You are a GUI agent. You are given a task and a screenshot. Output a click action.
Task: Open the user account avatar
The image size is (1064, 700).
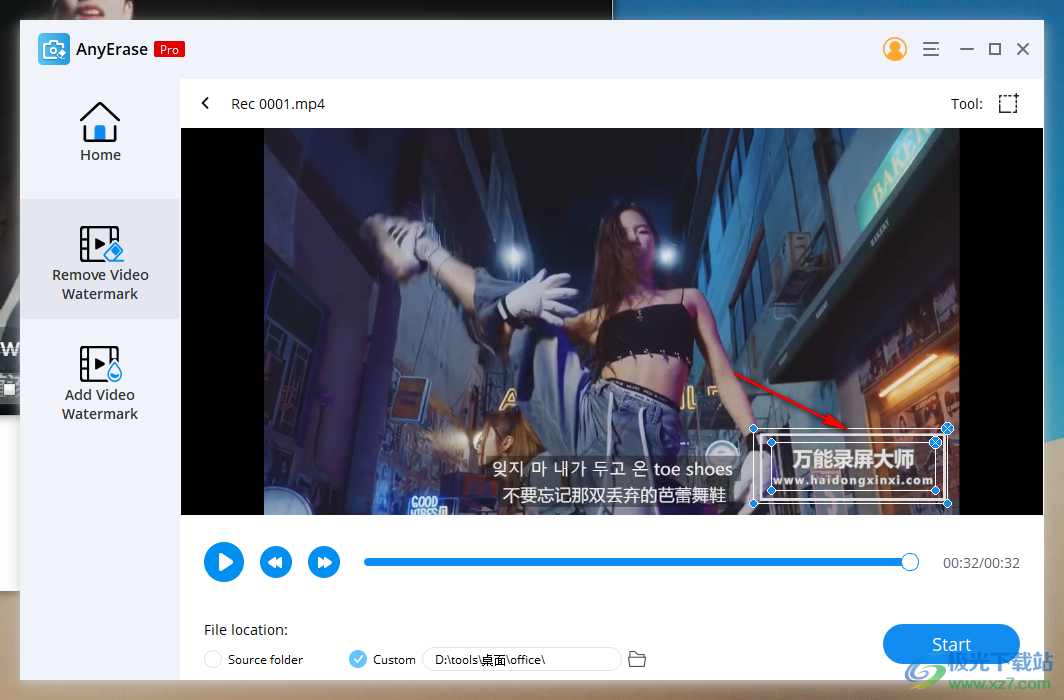[895, 48]
